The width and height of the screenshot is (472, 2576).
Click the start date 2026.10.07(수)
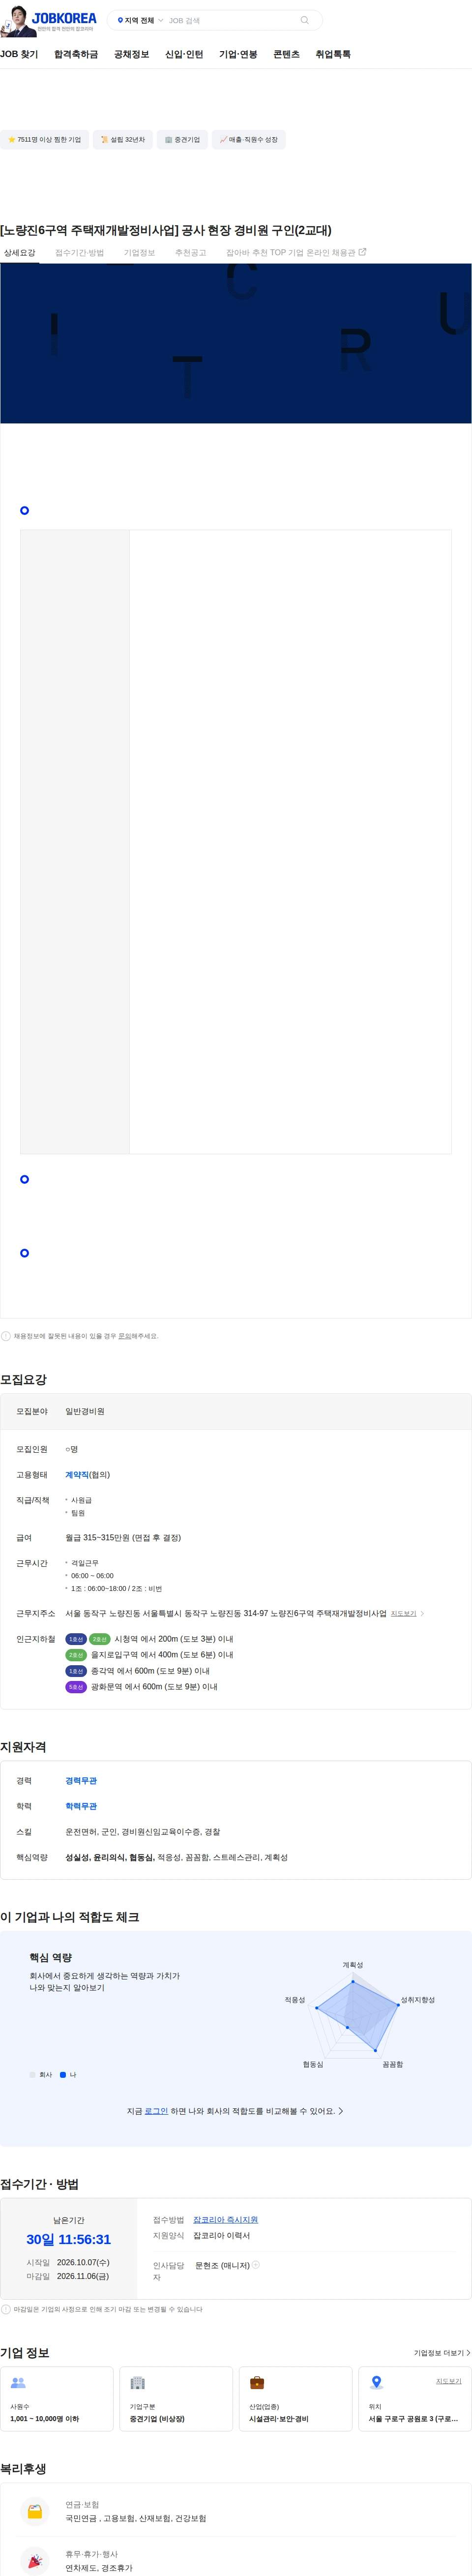click(x=83, y=2262)
